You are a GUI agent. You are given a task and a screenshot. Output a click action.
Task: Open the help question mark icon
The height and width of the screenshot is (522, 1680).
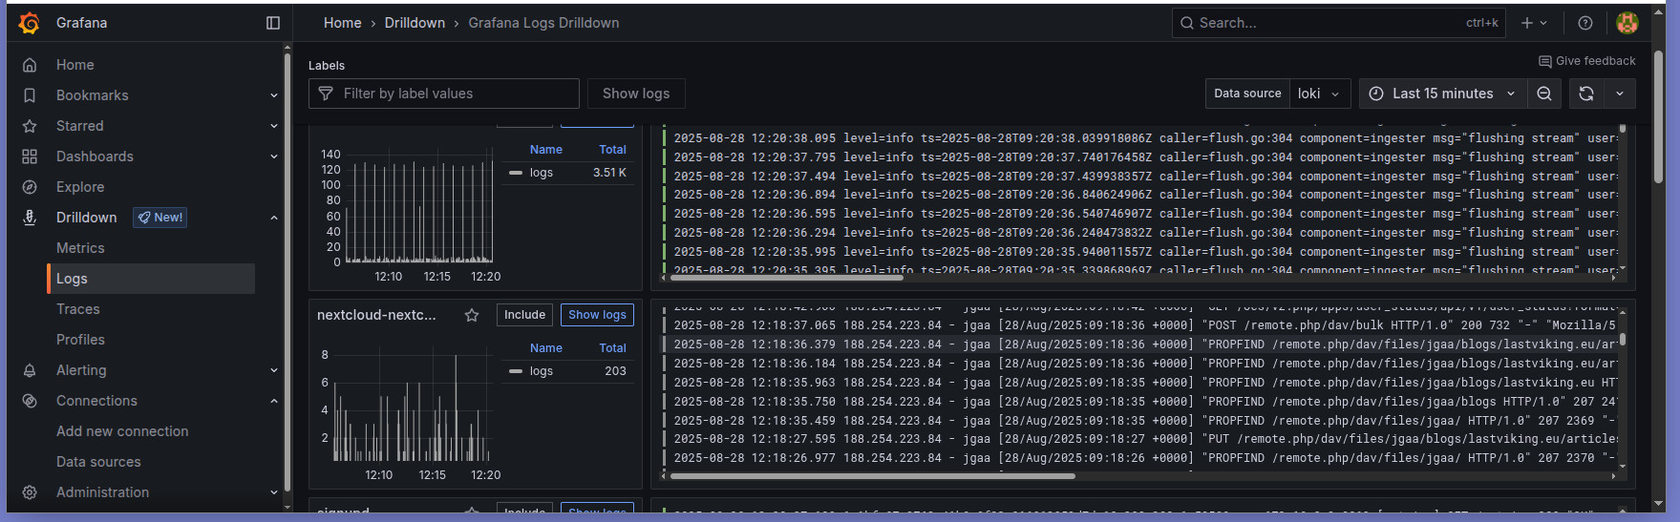click(1585, 23)
